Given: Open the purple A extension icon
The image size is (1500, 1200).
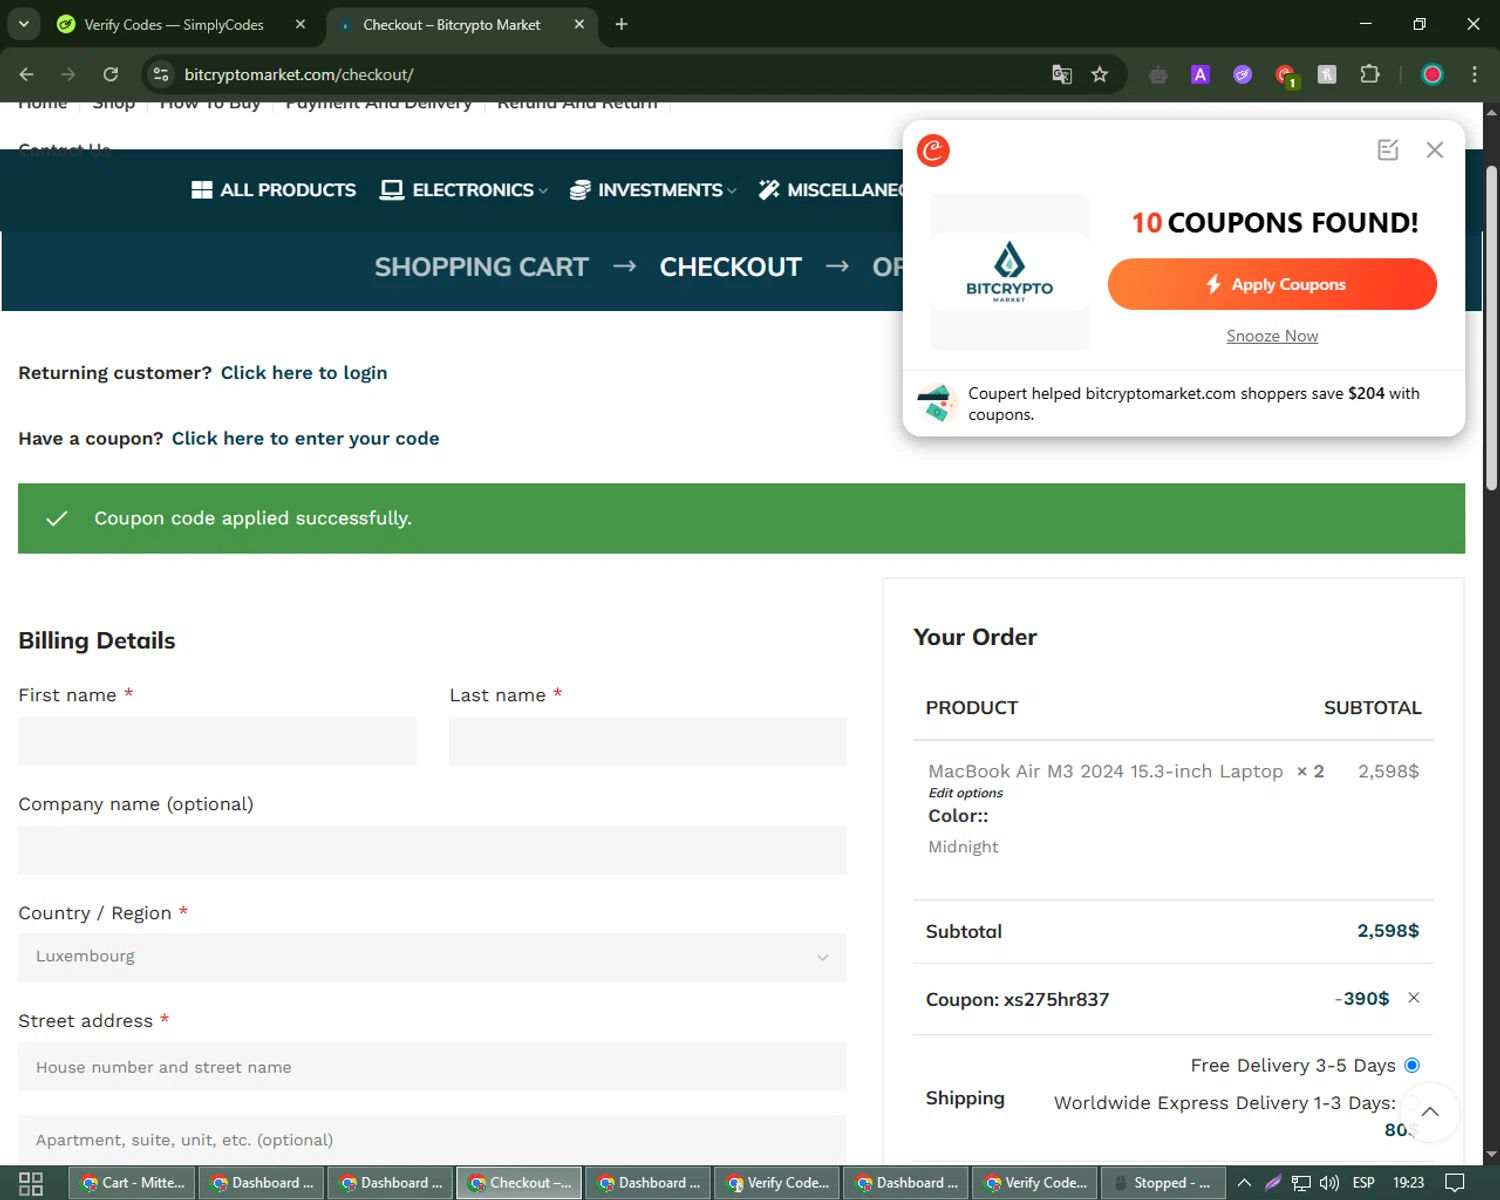Looking at the screenshot, I should pos(1200,74).
